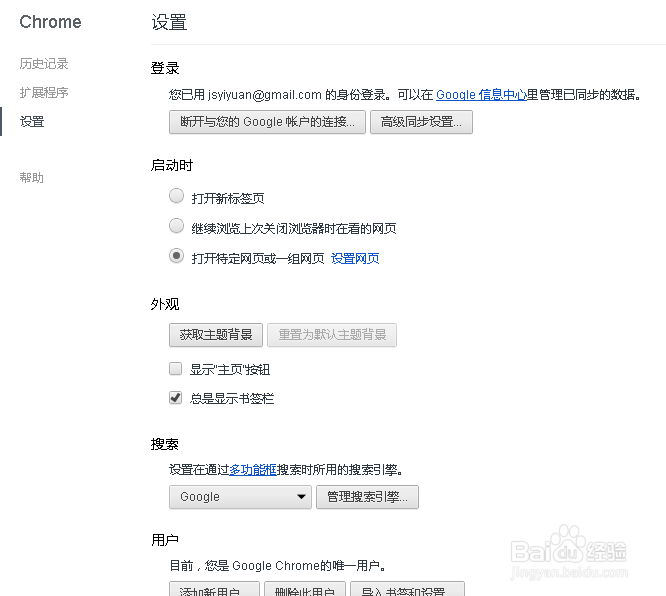This screenshot has height=596, width=666.
Task: Click the 登录 section heading
Action: 165,68
